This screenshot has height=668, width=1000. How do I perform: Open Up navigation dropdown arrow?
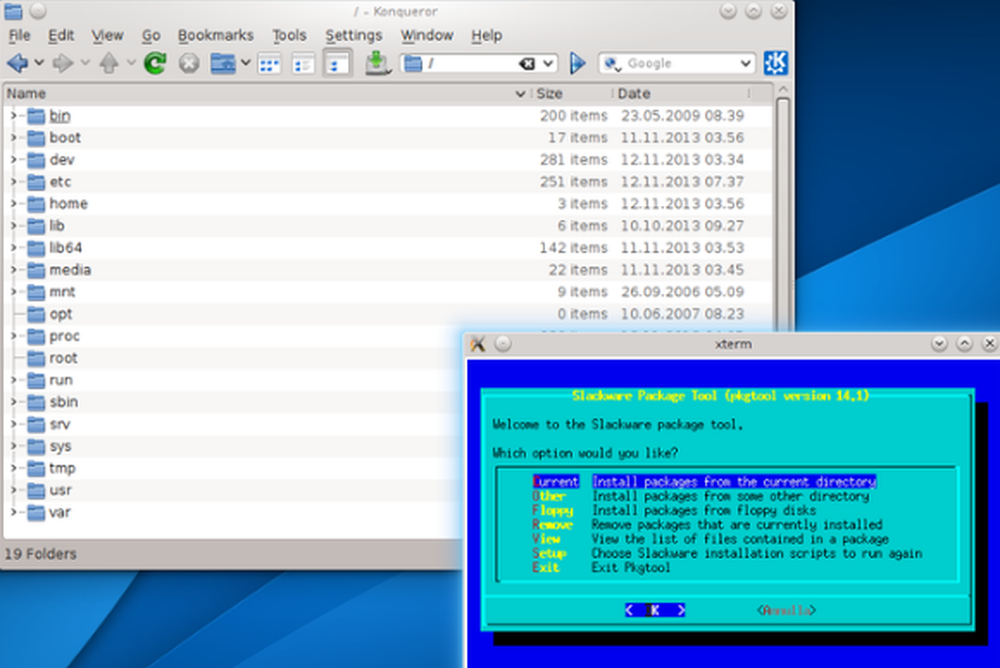point(131,63)
